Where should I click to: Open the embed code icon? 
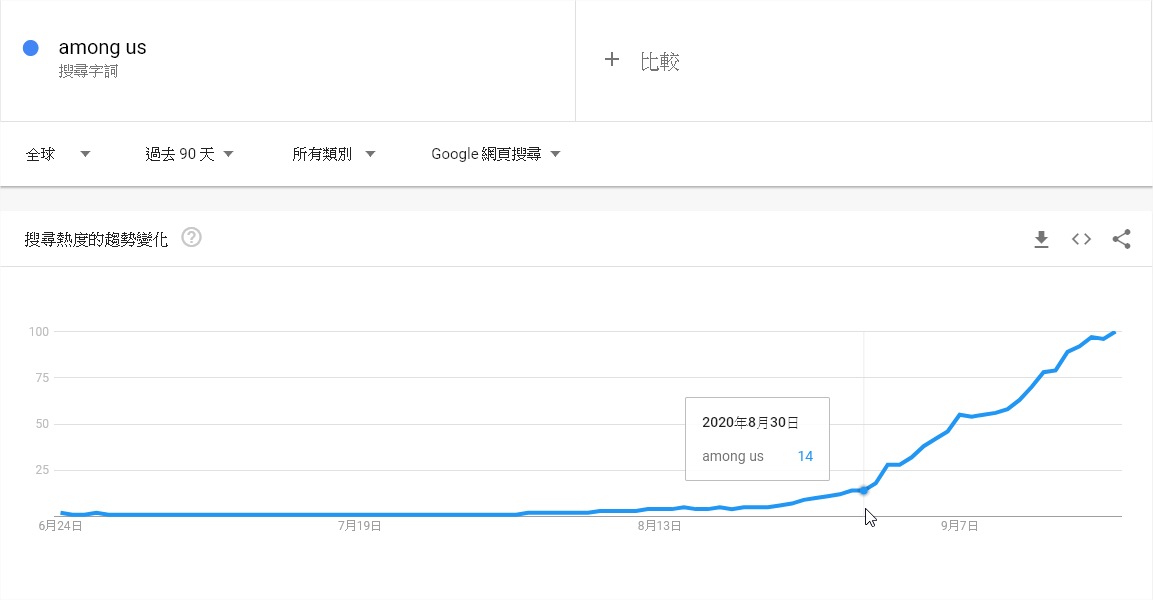pyautogui.click(x=1081, y=239)
